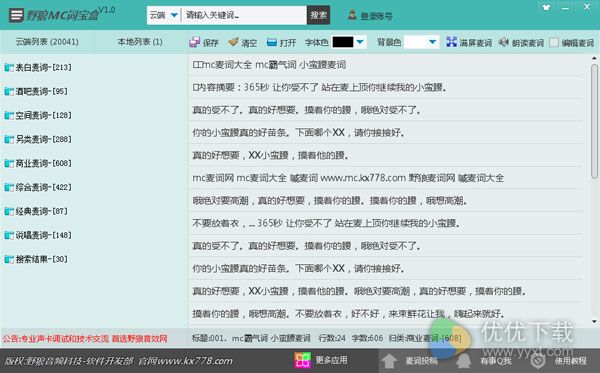600x373 pixels.
Task: Click the red 公告 announcement link
Action: coord(85,339)
